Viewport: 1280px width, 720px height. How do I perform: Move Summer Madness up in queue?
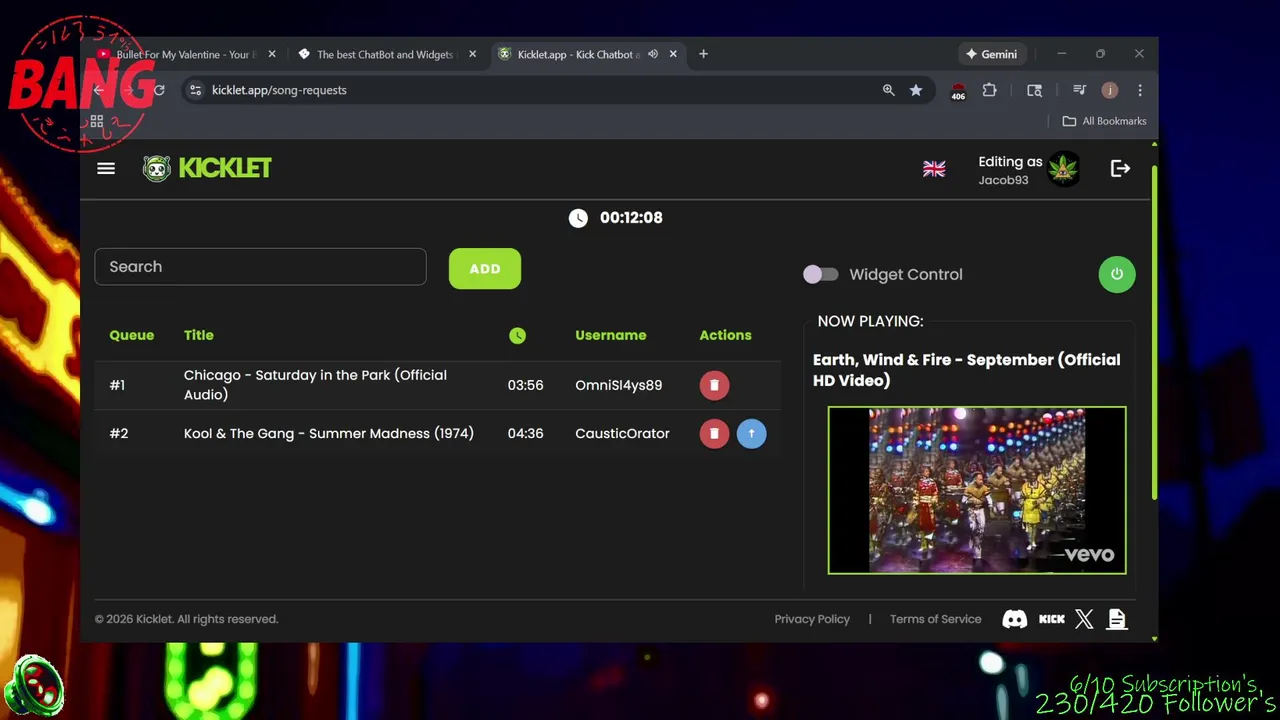point(751,433)
